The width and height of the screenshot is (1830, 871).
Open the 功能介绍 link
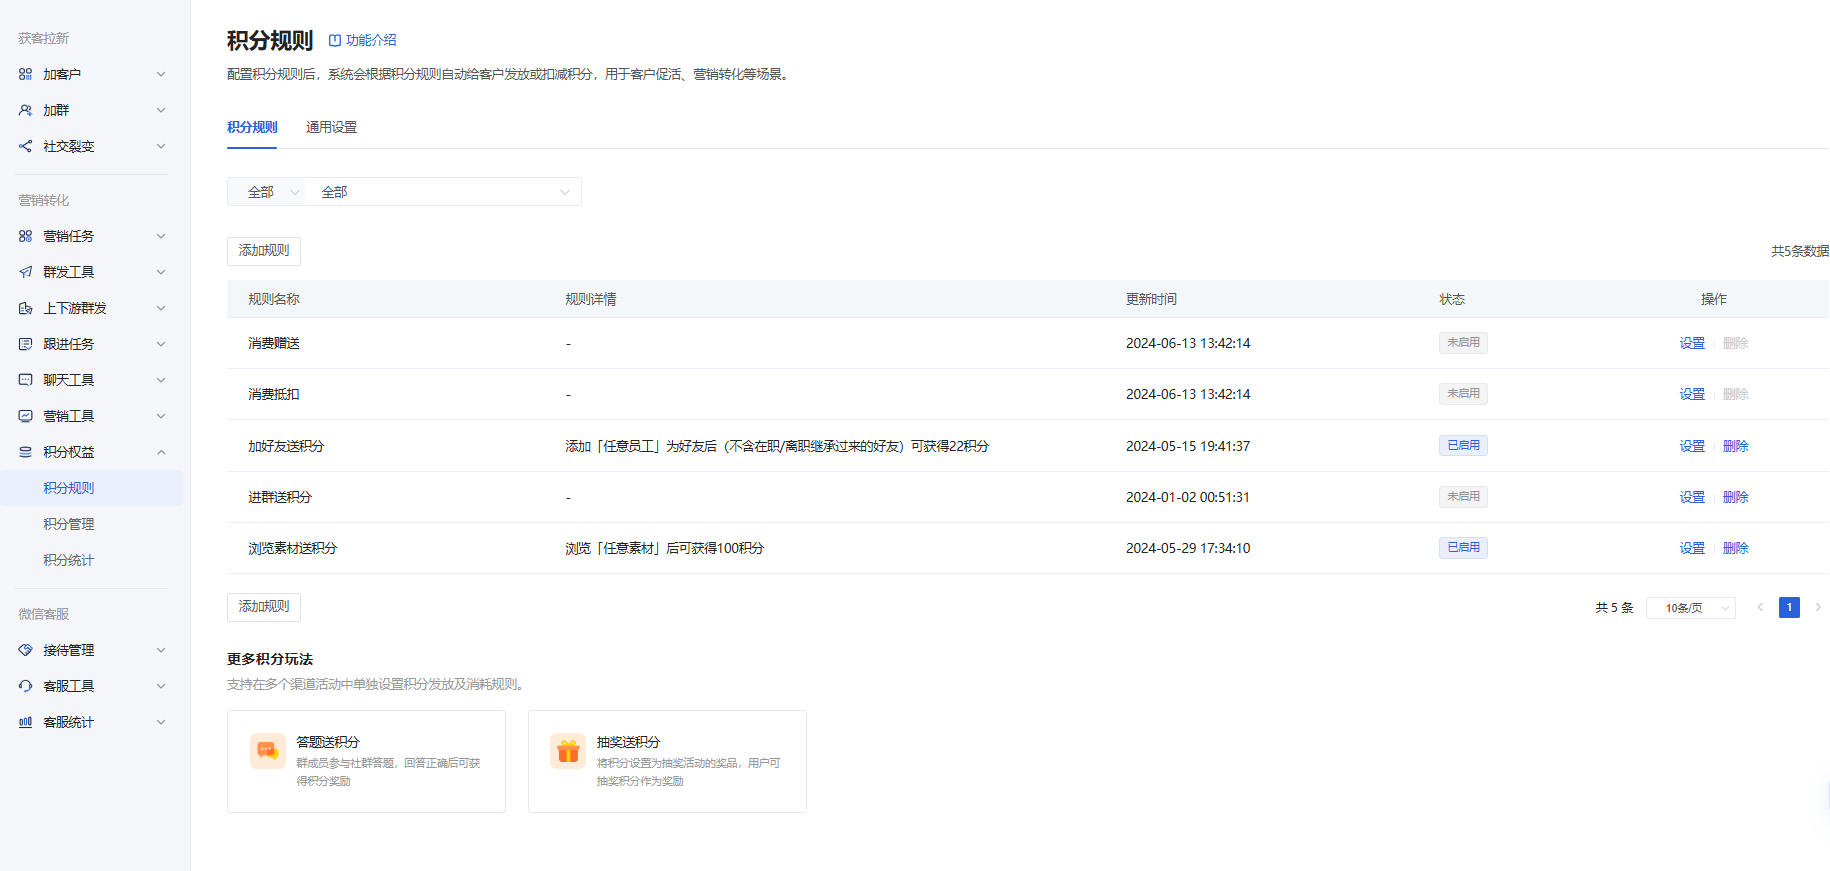click(371, 41)
